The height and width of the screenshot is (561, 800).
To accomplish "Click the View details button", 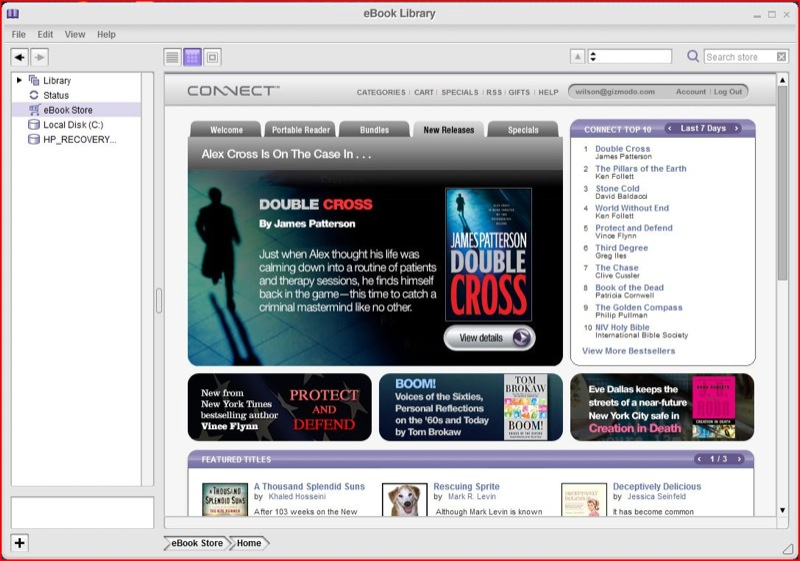I will [x=489, y=338].
